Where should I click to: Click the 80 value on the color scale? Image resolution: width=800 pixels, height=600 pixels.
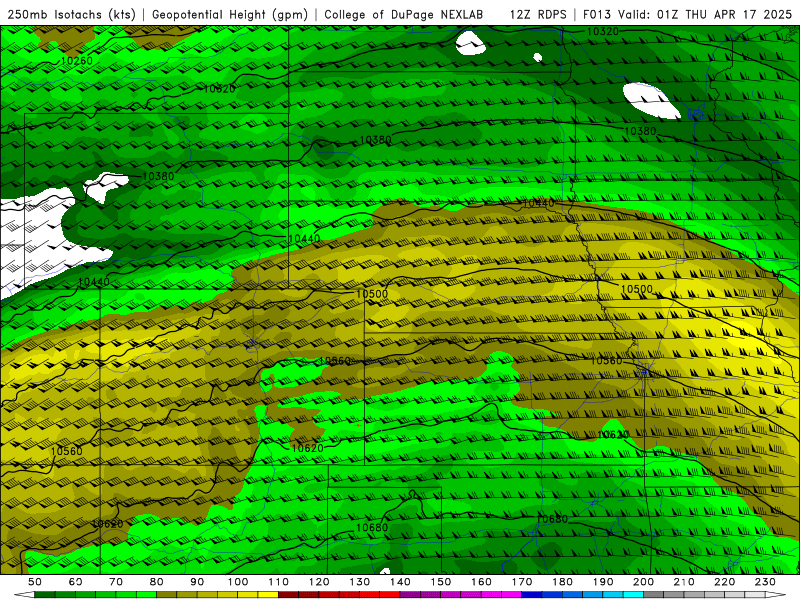(157, 582)
